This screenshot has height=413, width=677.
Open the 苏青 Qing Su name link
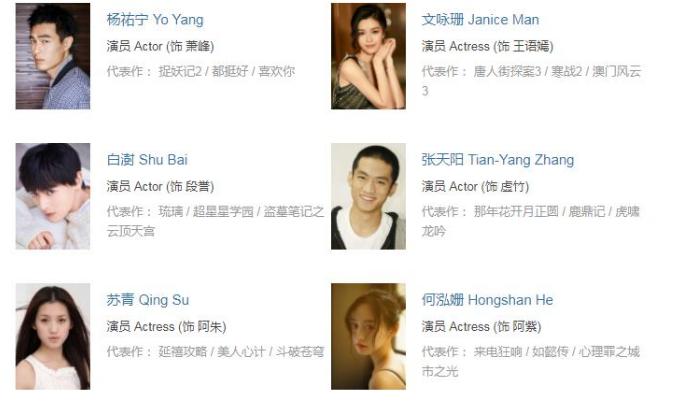148,300
